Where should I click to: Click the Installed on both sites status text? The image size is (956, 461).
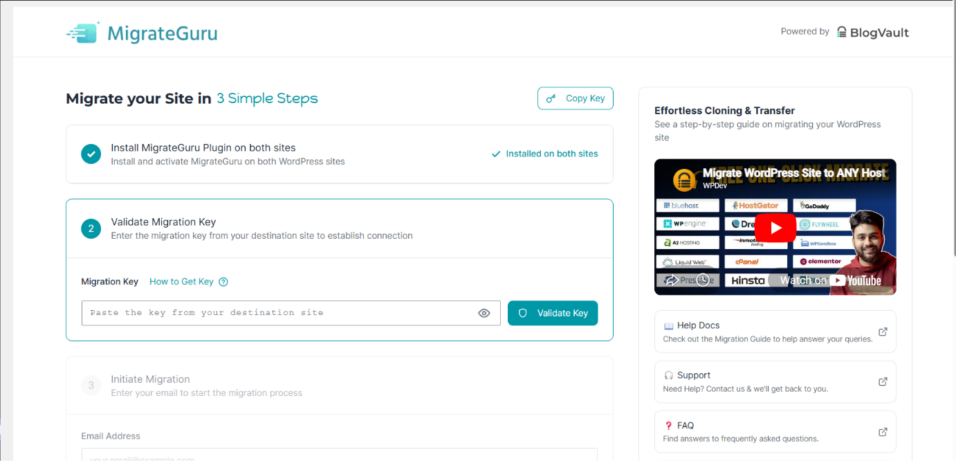[552, 154]
